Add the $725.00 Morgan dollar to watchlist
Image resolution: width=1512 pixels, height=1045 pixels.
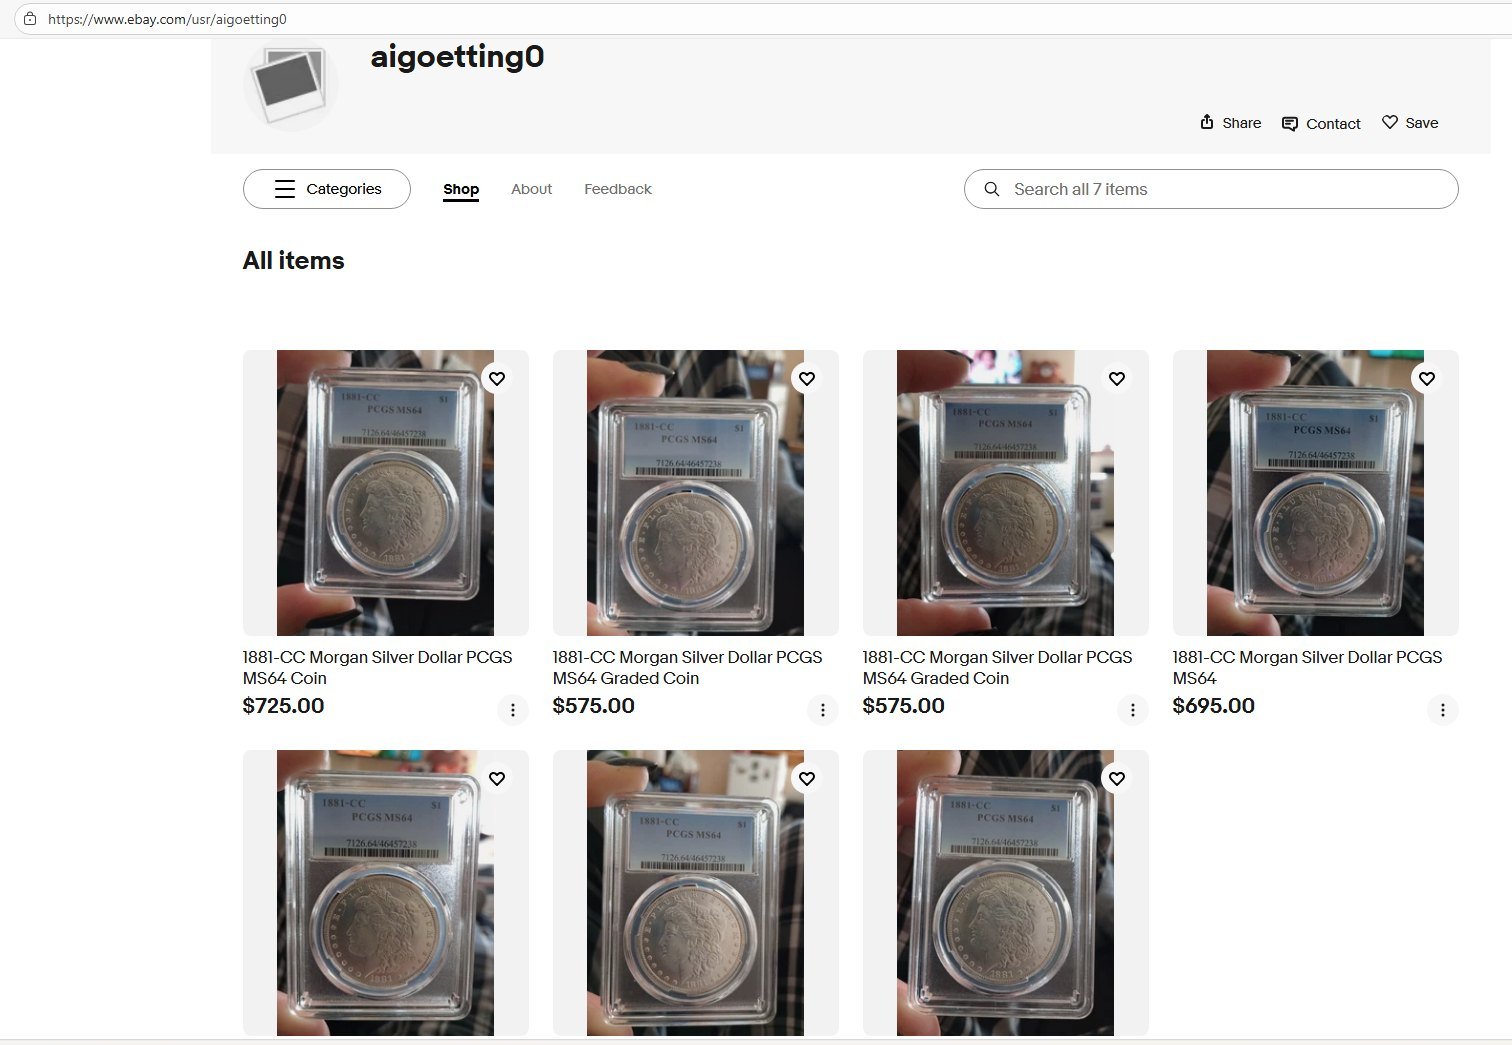pos(497,378)
